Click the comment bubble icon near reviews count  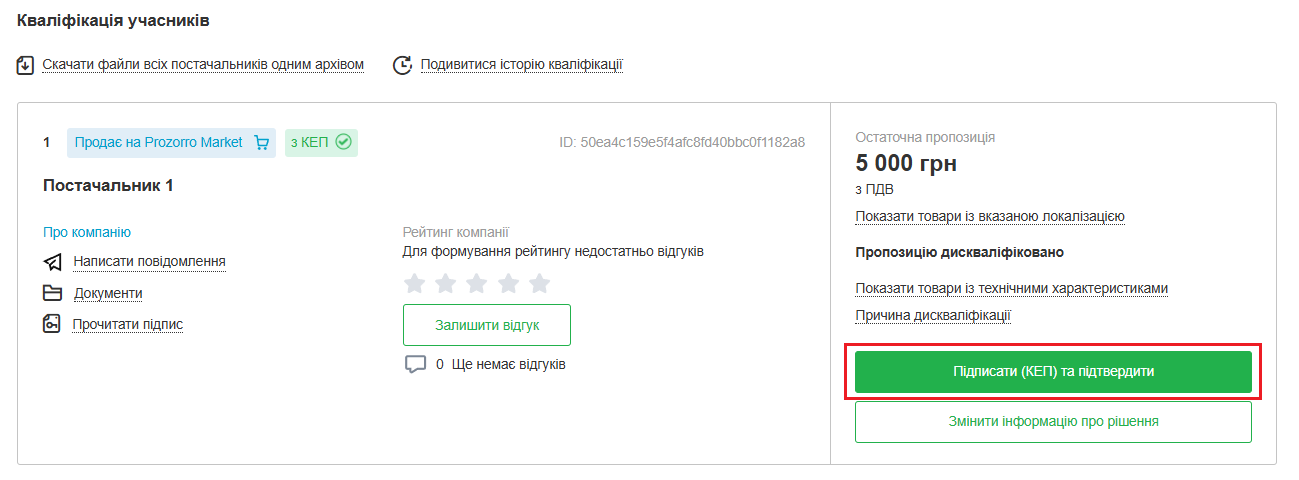click(415, 364)
